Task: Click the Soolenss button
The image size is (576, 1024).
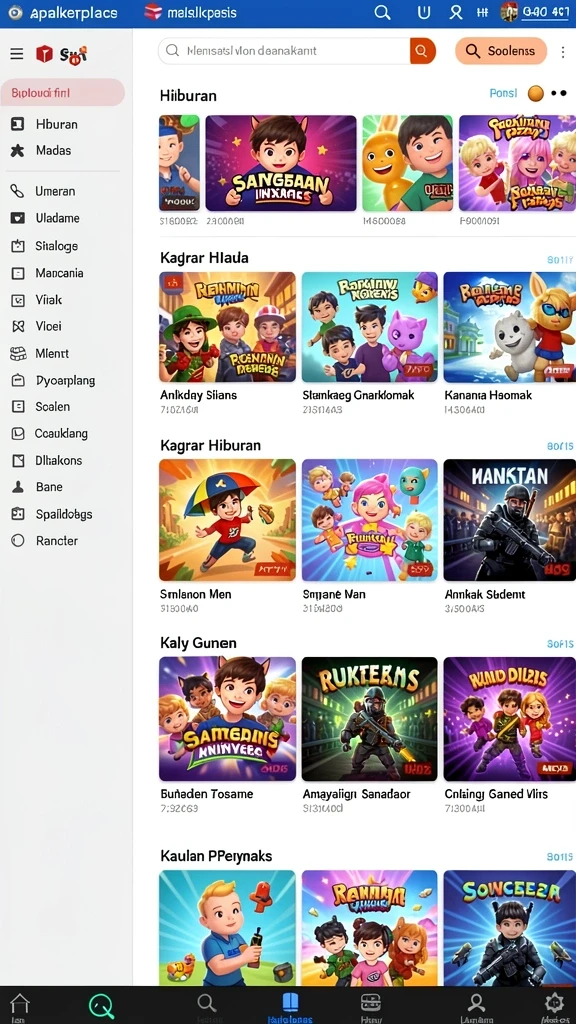Action: 501,51
